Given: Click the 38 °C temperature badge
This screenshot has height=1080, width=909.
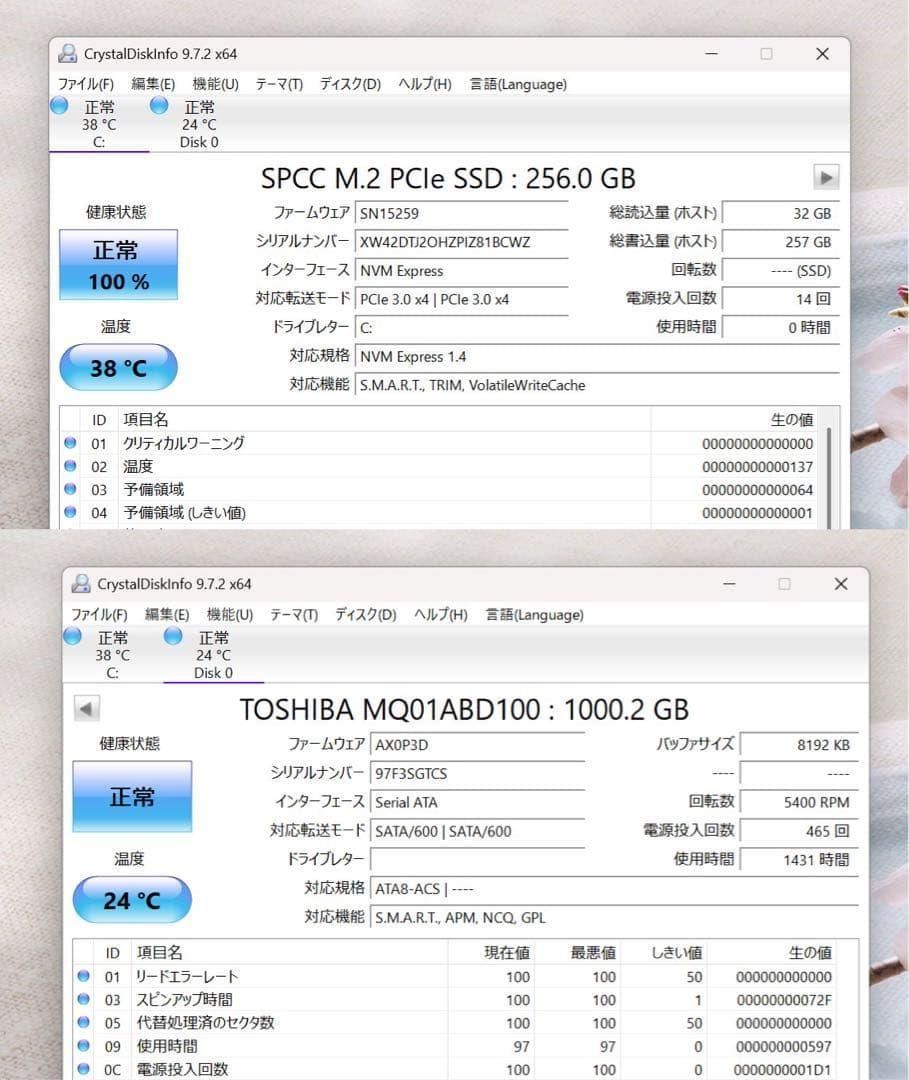Looking at the screenshot, I should pyautogui.click(x=118, y=367).
